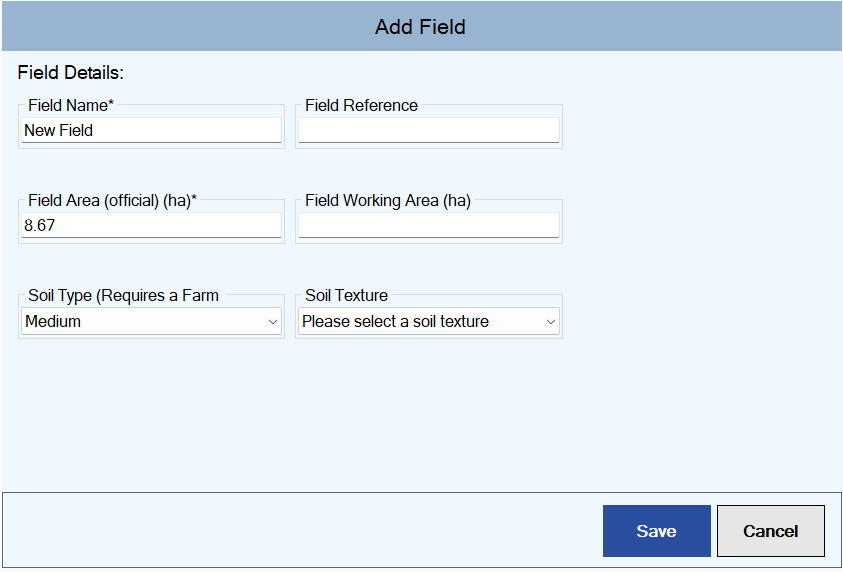This screenshot has width=843, height=572.
Task: Click the Soil Texture dropdown chevron arrow
Action: (551, 322)
